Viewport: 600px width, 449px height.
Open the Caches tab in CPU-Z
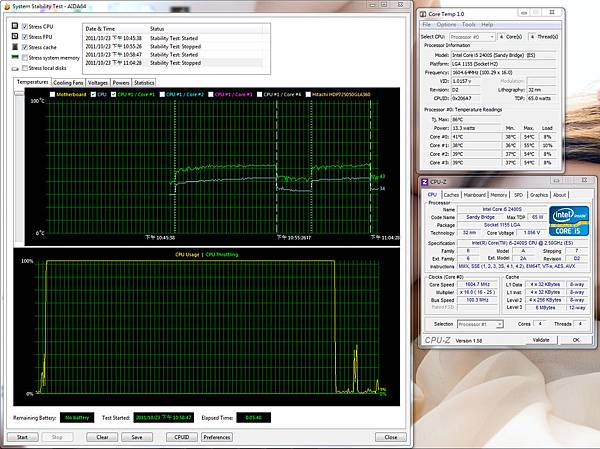click(x=451, y=195)
